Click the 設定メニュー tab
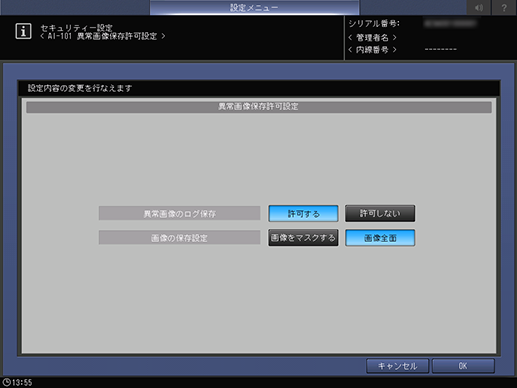517x388 pixels. tap(254, 7)
